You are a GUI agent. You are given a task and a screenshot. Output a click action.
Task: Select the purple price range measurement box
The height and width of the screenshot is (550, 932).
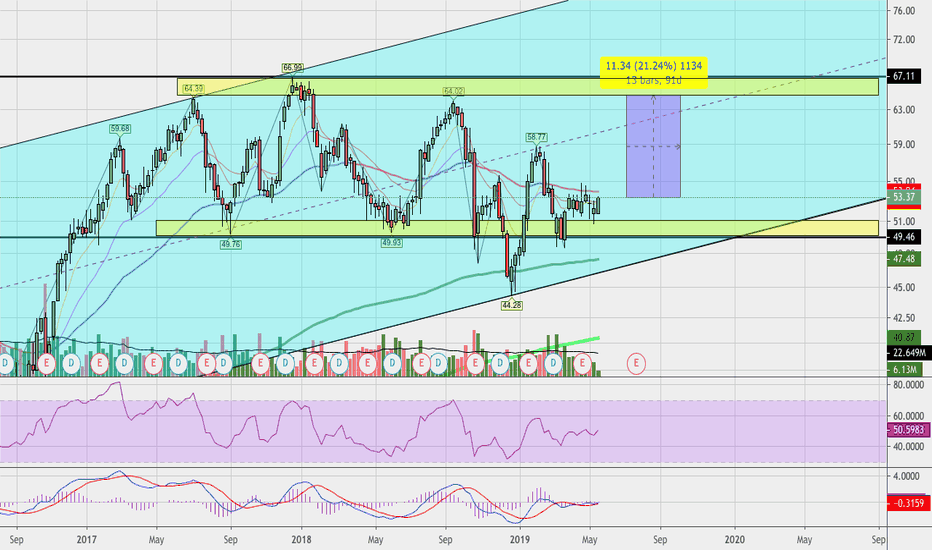coord(653,146)
